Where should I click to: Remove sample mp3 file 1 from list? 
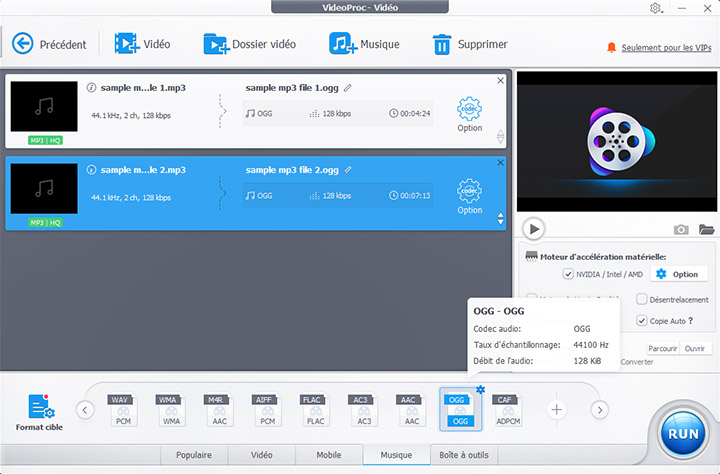point(501,80)
